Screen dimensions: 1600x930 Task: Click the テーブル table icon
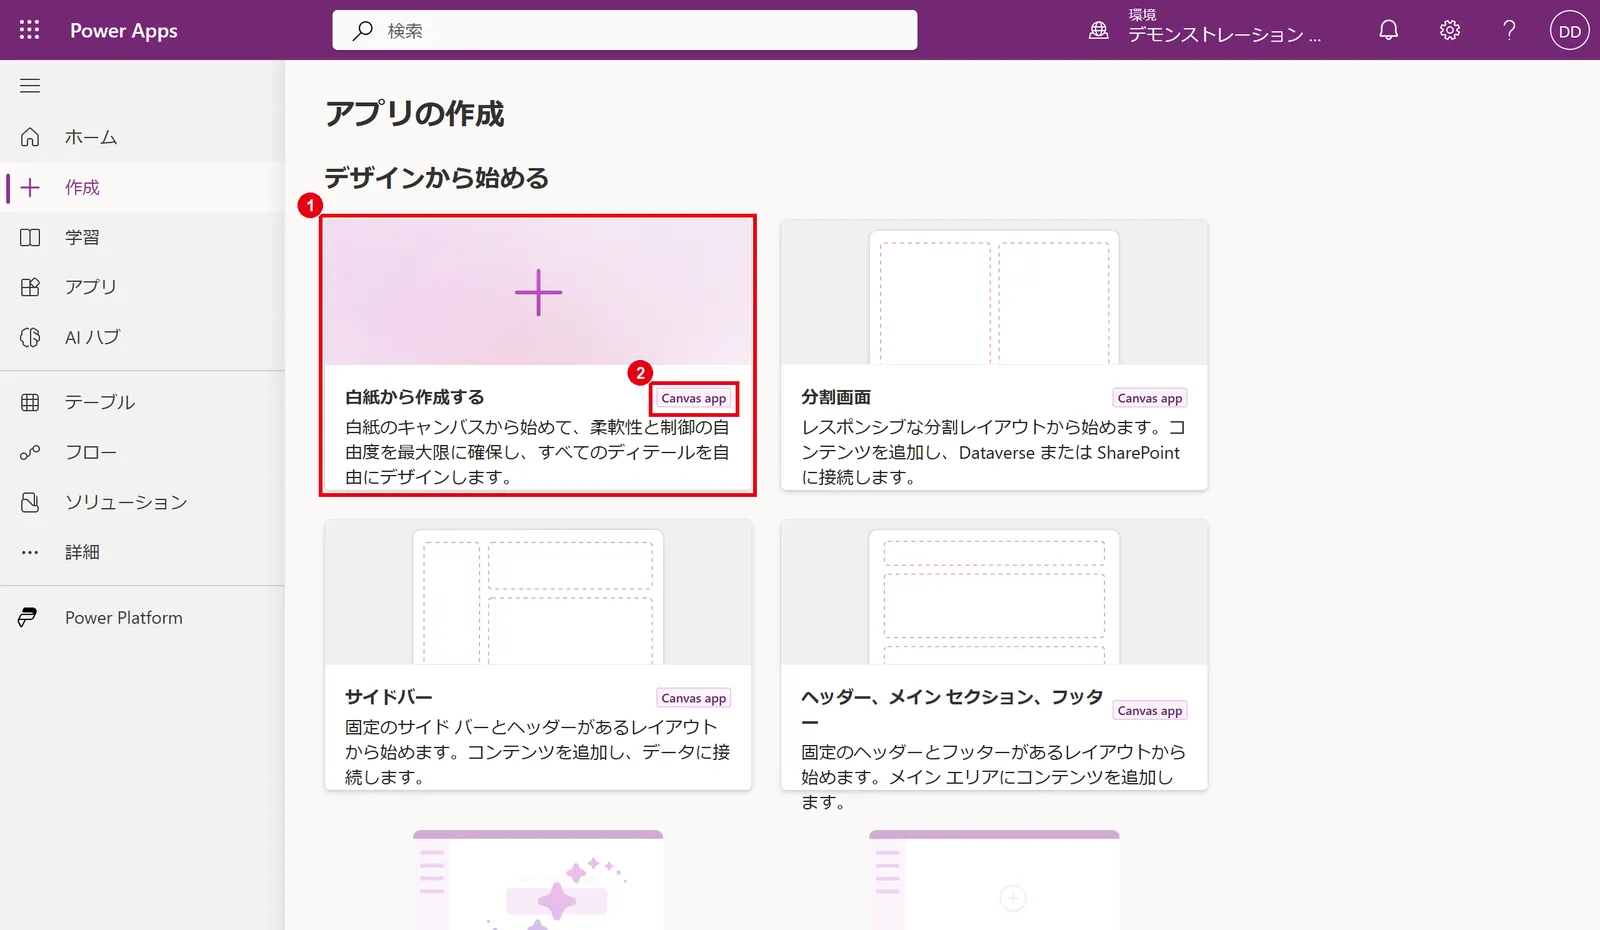click(30, 402)
